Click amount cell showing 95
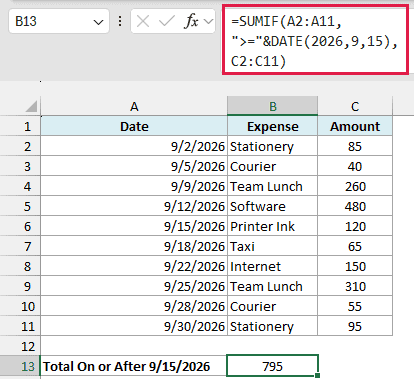This screenshot has height=379, width=414. click(355, 326)
